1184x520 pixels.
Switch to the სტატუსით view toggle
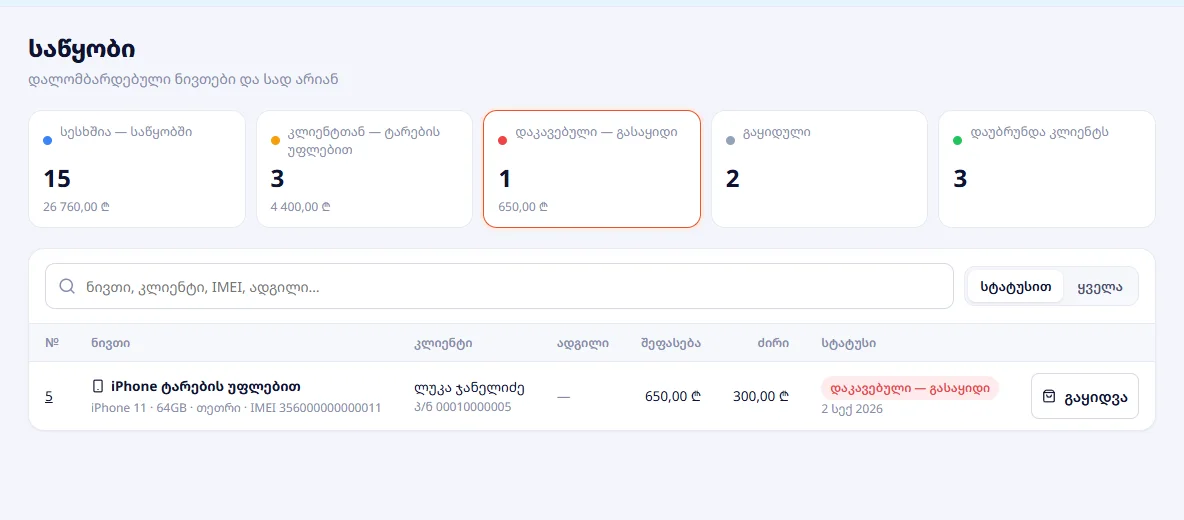pos(1016,287)
